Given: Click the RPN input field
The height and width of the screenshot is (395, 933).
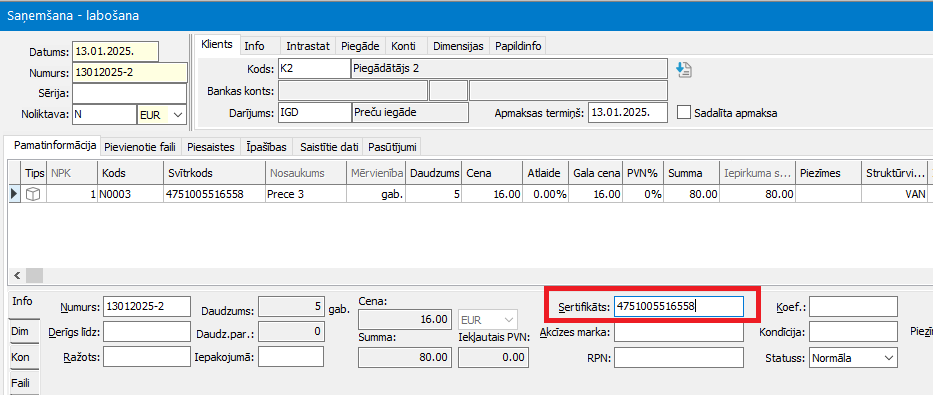Looking at the screenshot, I should pos(678,358).
